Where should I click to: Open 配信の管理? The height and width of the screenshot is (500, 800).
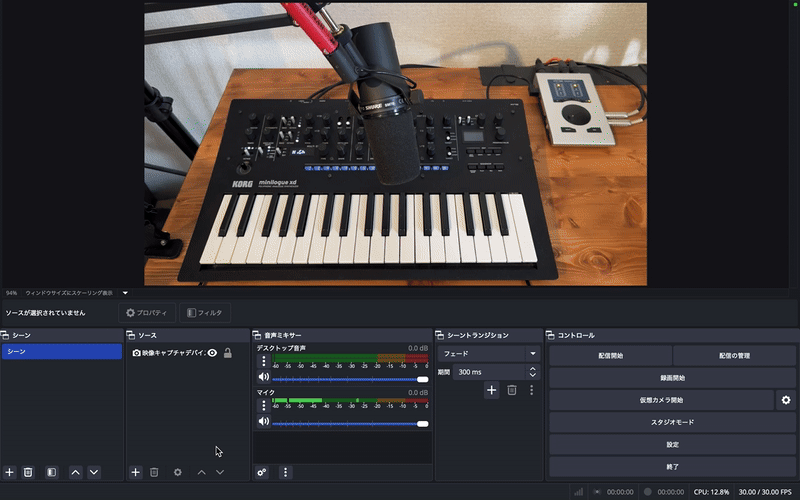[735, 356]
